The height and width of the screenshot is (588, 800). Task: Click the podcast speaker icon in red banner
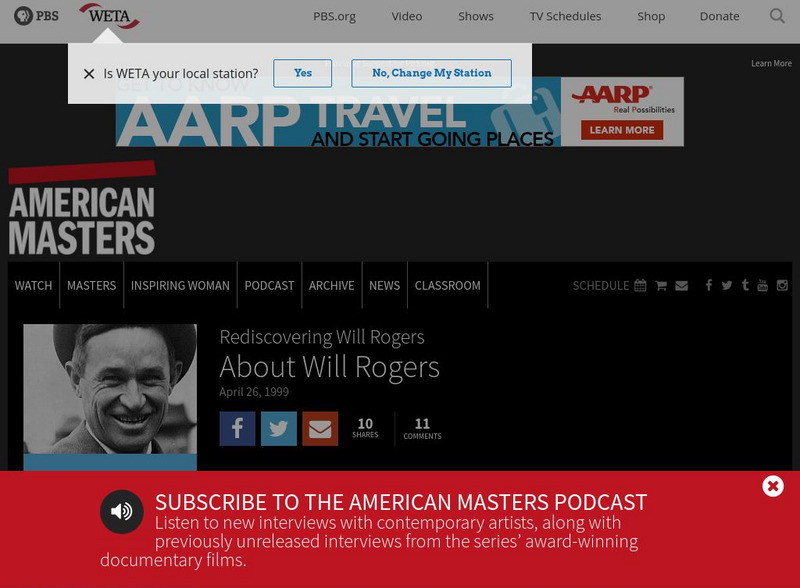[122, 510]
